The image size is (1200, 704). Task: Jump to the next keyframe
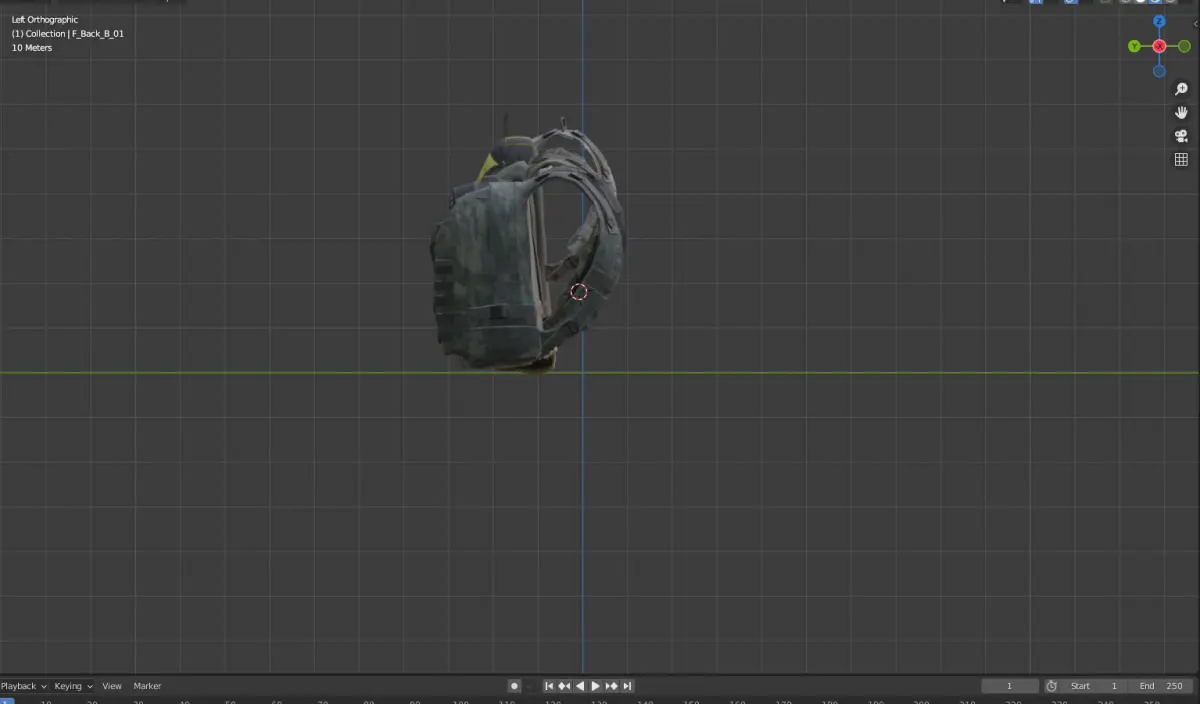[x=611, y=686]
